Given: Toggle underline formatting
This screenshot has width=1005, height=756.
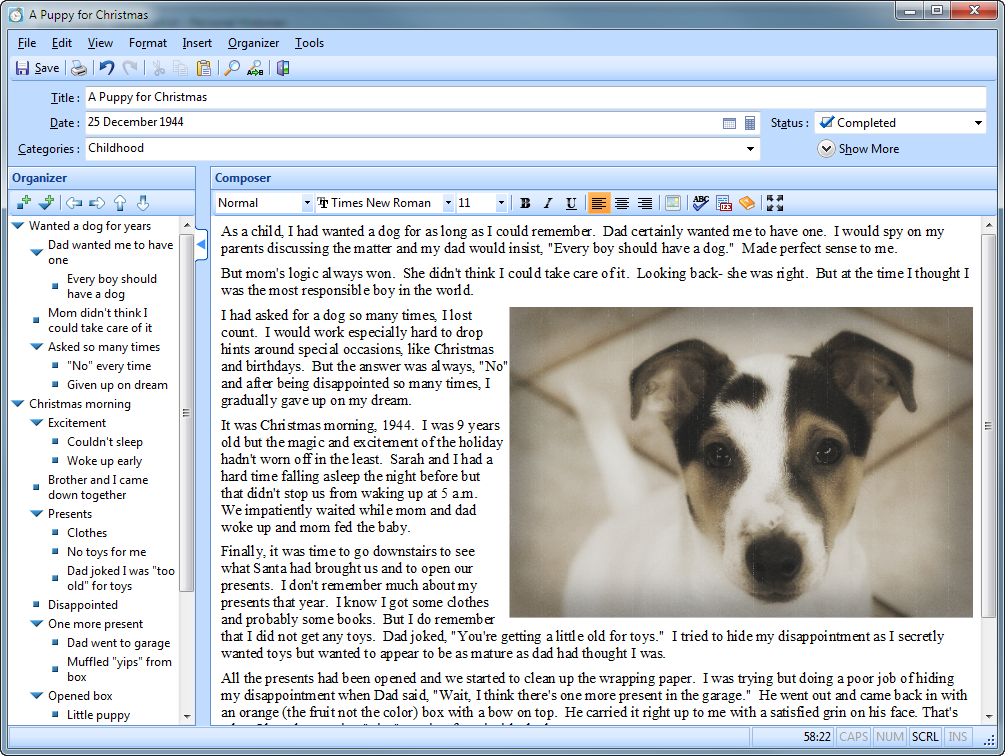Looking at the screenshot, I should [571, 203].
